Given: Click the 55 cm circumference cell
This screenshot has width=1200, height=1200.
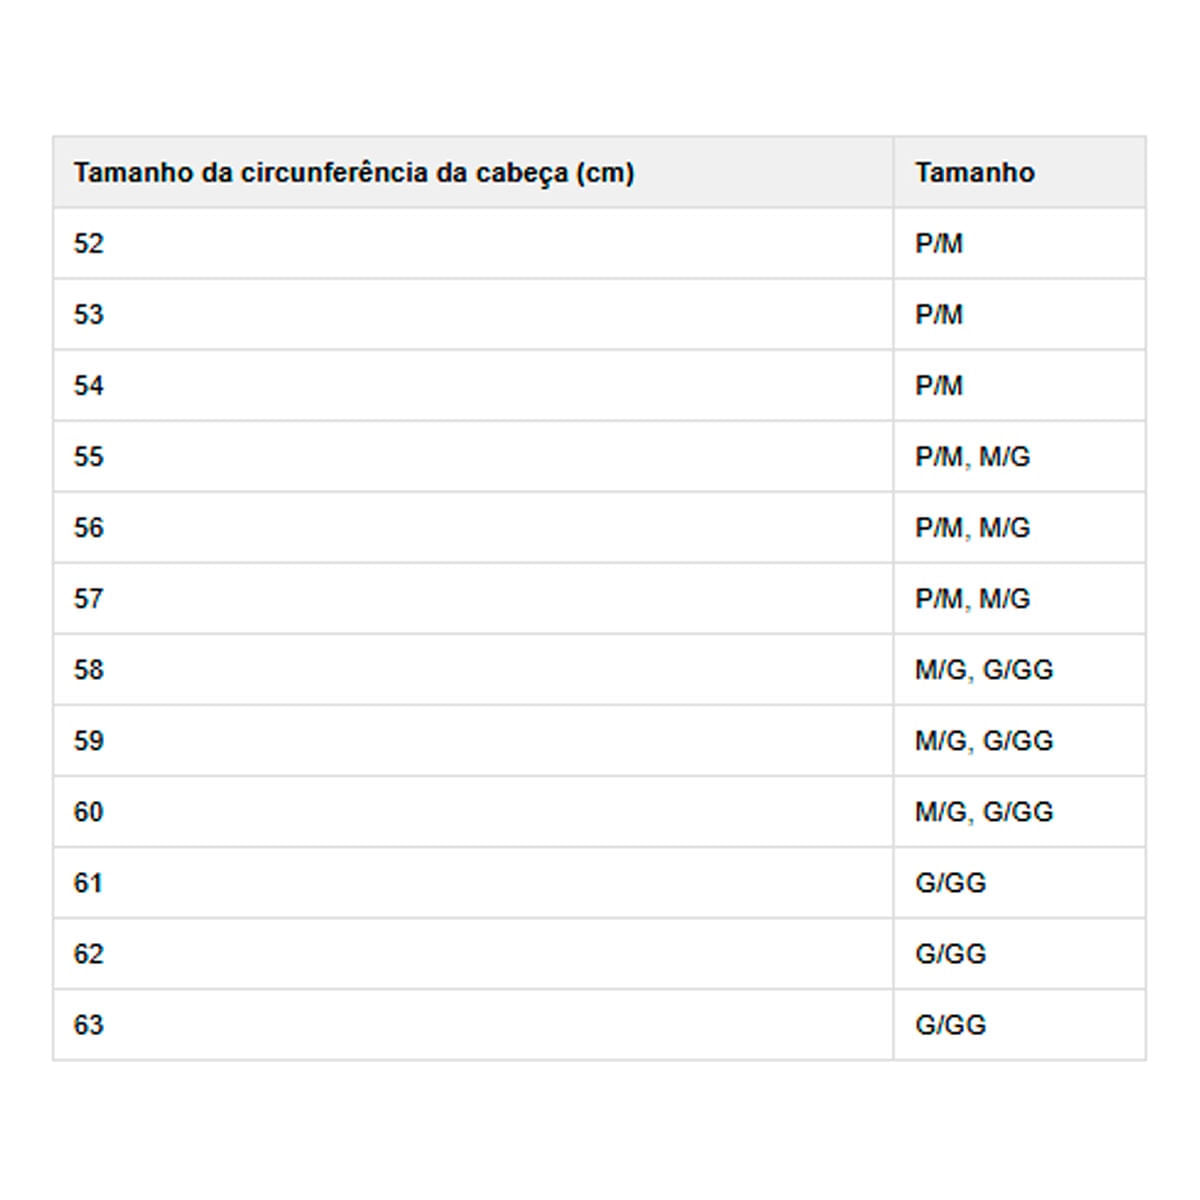Looking at the screenshot, I should [89, 457].
